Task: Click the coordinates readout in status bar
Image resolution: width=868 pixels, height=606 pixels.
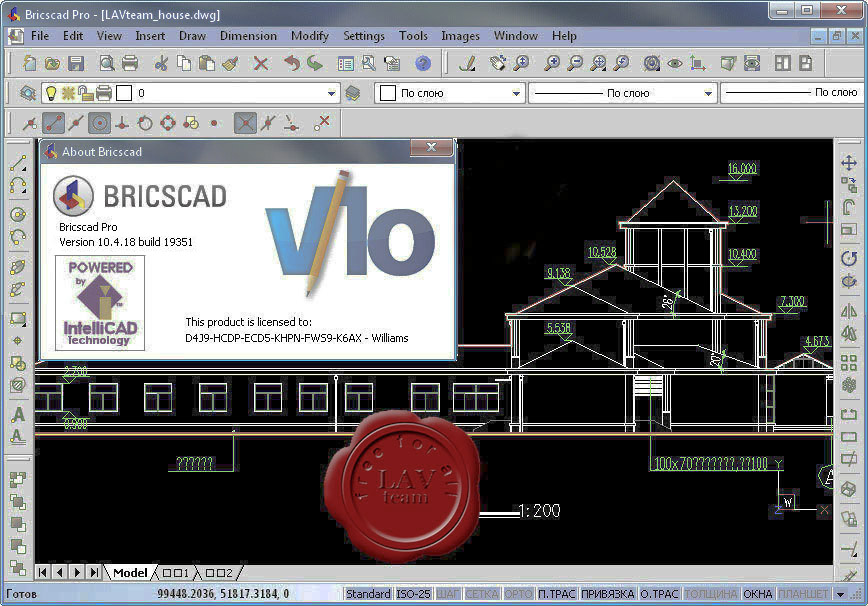Action: pos(223,594)
